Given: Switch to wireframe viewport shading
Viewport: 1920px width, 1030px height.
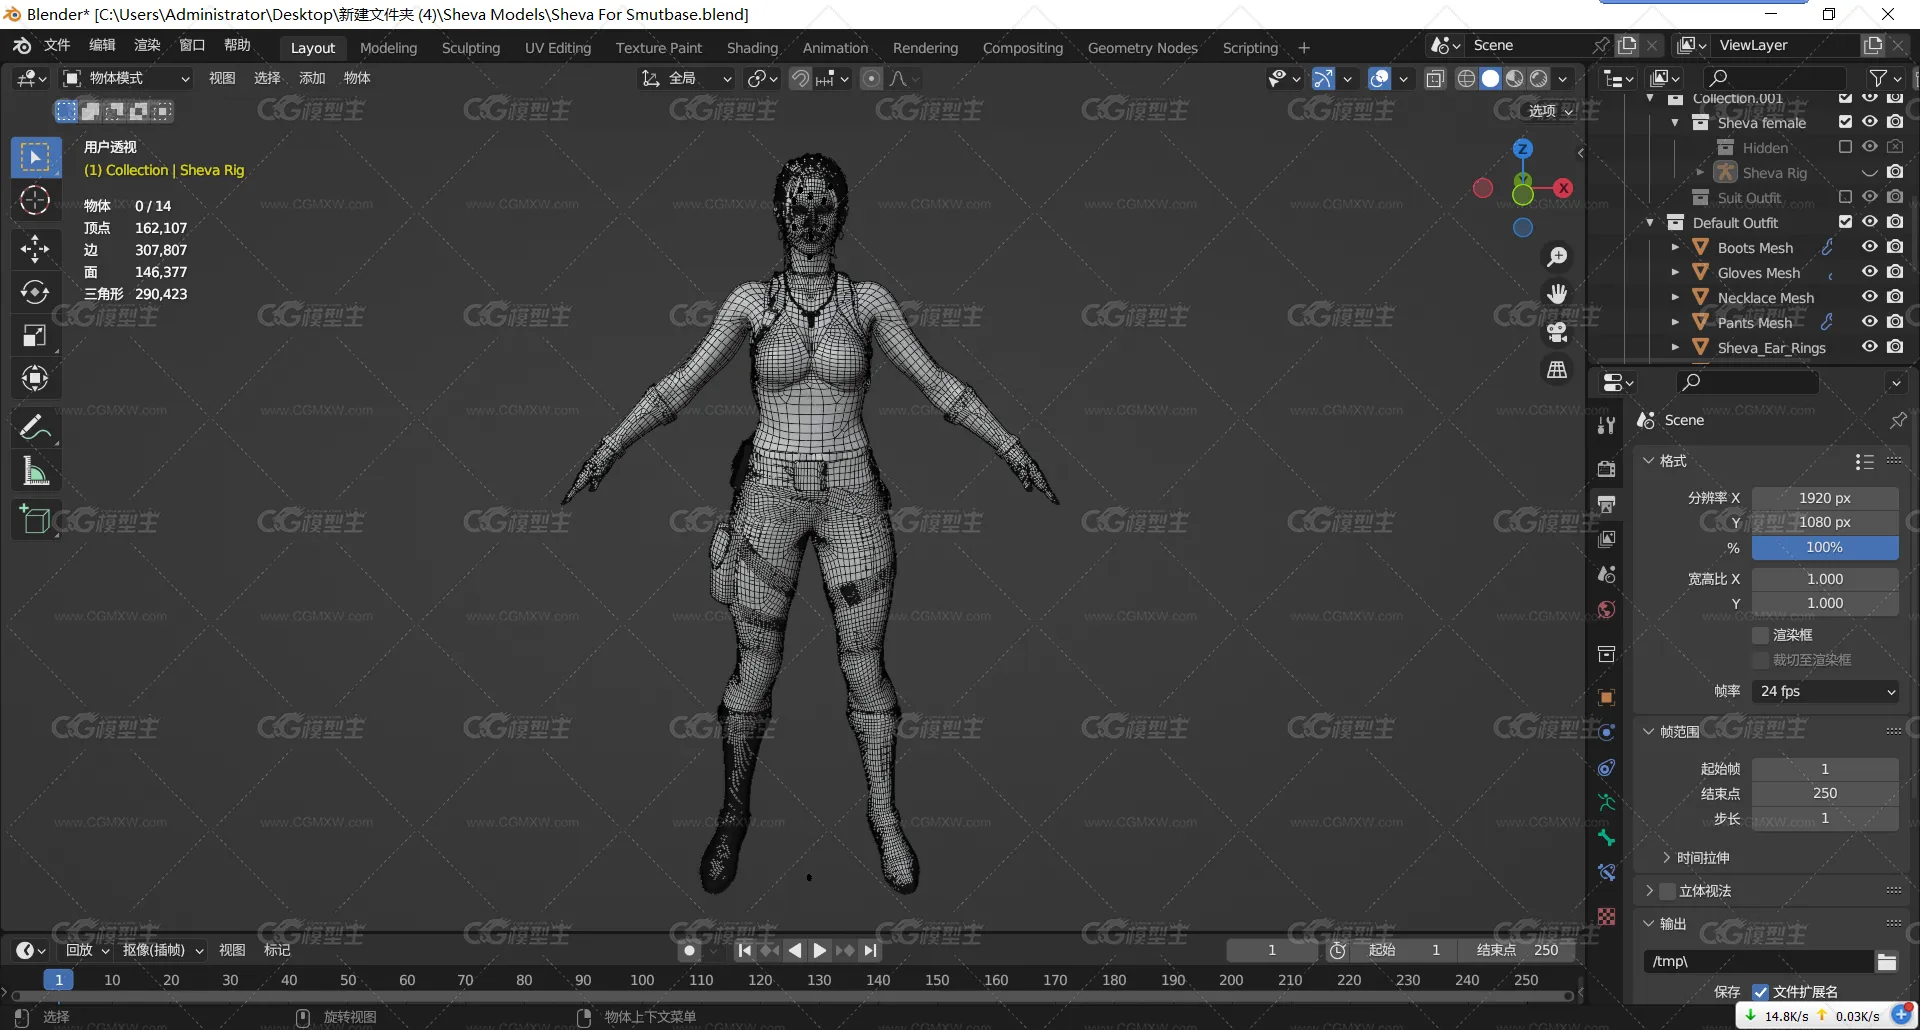Looking at the screenshot, I should tap(1466, 79).
